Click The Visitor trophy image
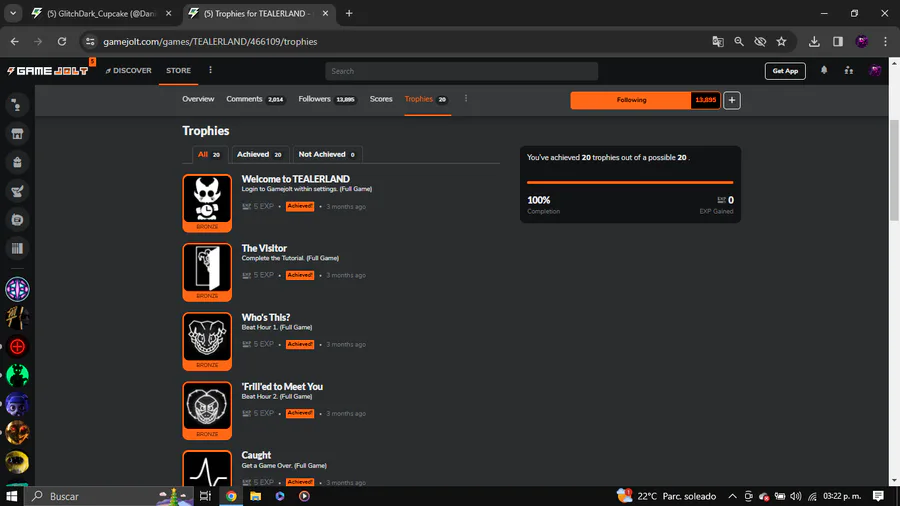The width and height of the screenshot is (900, 506). (x=207, y=272)
